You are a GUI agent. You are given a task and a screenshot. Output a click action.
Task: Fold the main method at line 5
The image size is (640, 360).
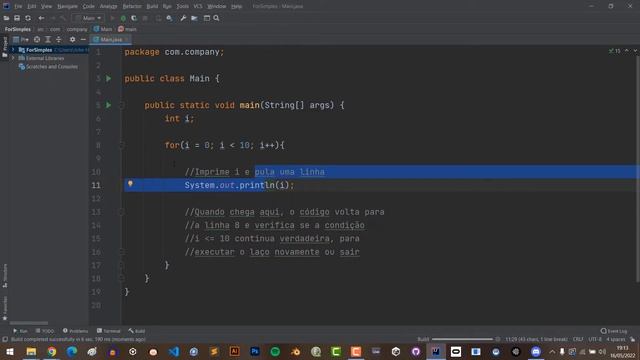pyautogui.click(x=122, y=105)
